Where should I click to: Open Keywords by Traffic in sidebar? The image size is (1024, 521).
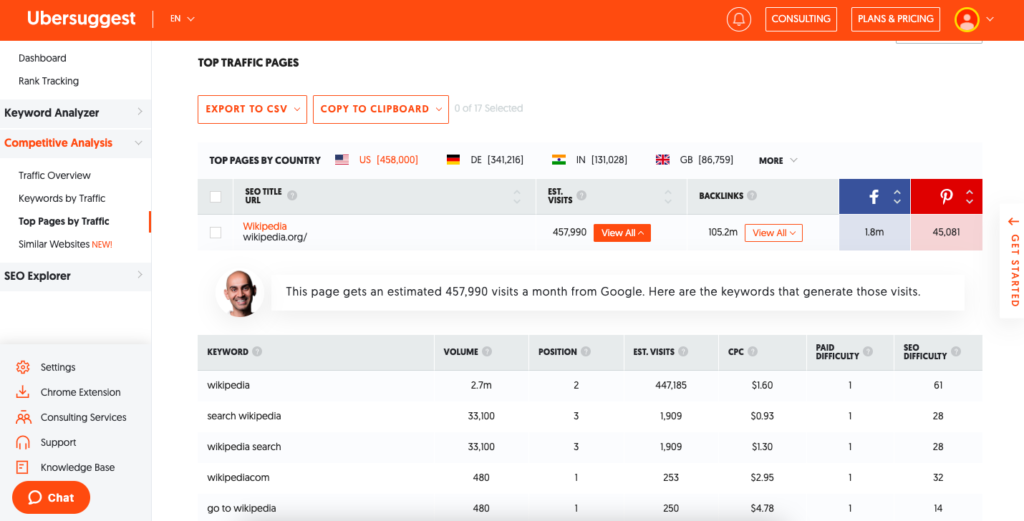point(61,198)
